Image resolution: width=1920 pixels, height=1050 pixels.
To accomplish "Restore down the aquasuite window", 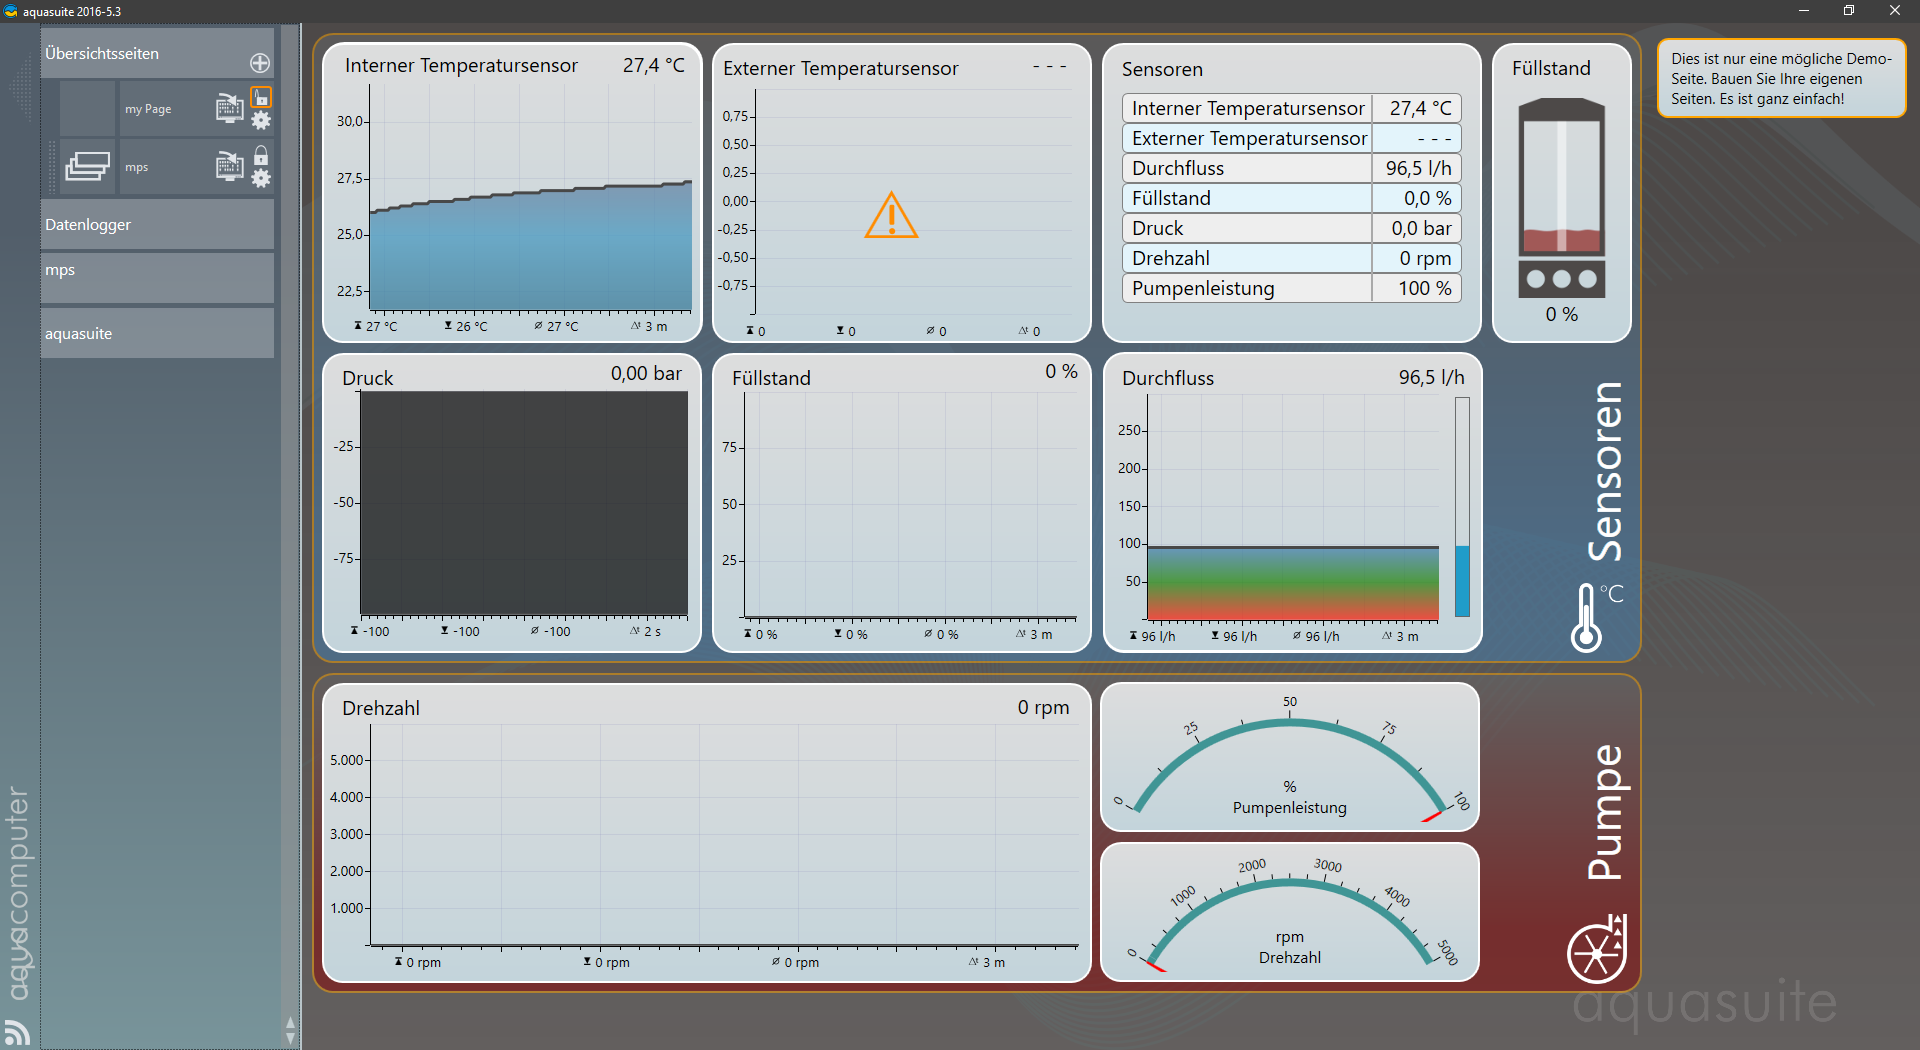I will pyautogui.click(x=1849, y=11).
